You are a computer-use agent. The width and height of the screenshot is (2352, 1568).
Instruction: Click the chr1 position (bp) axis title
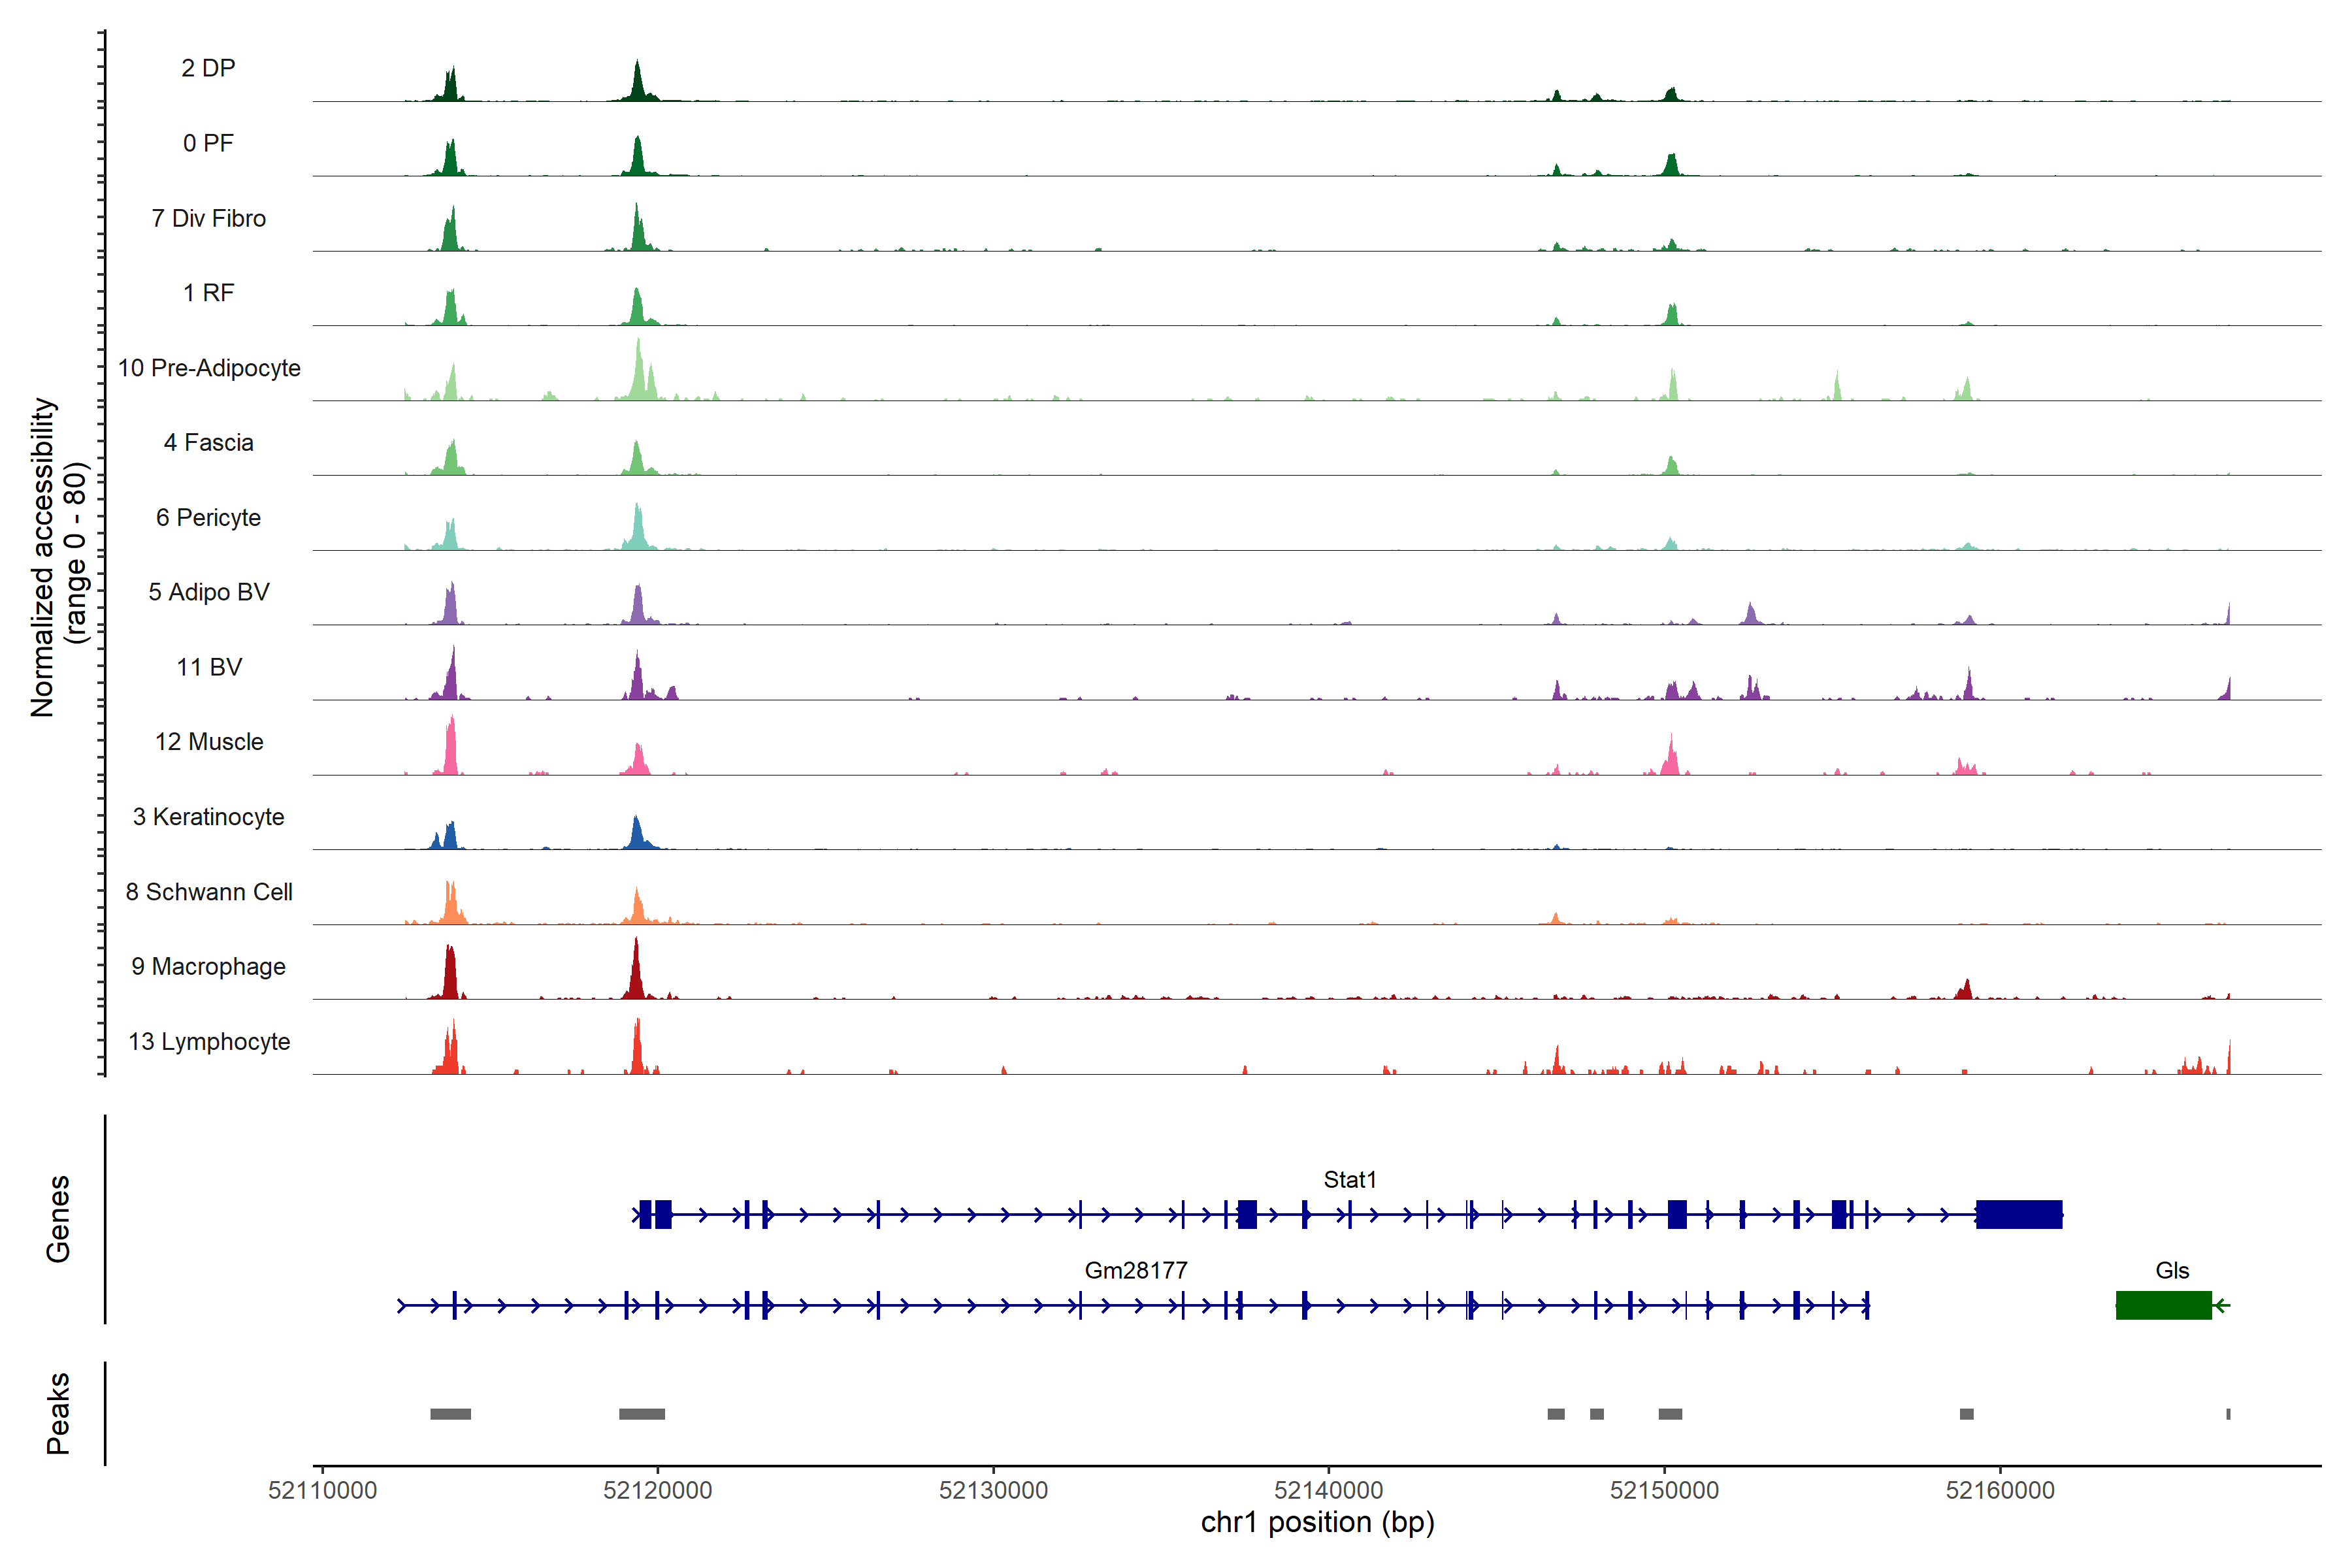(x=1317, y=1523)
